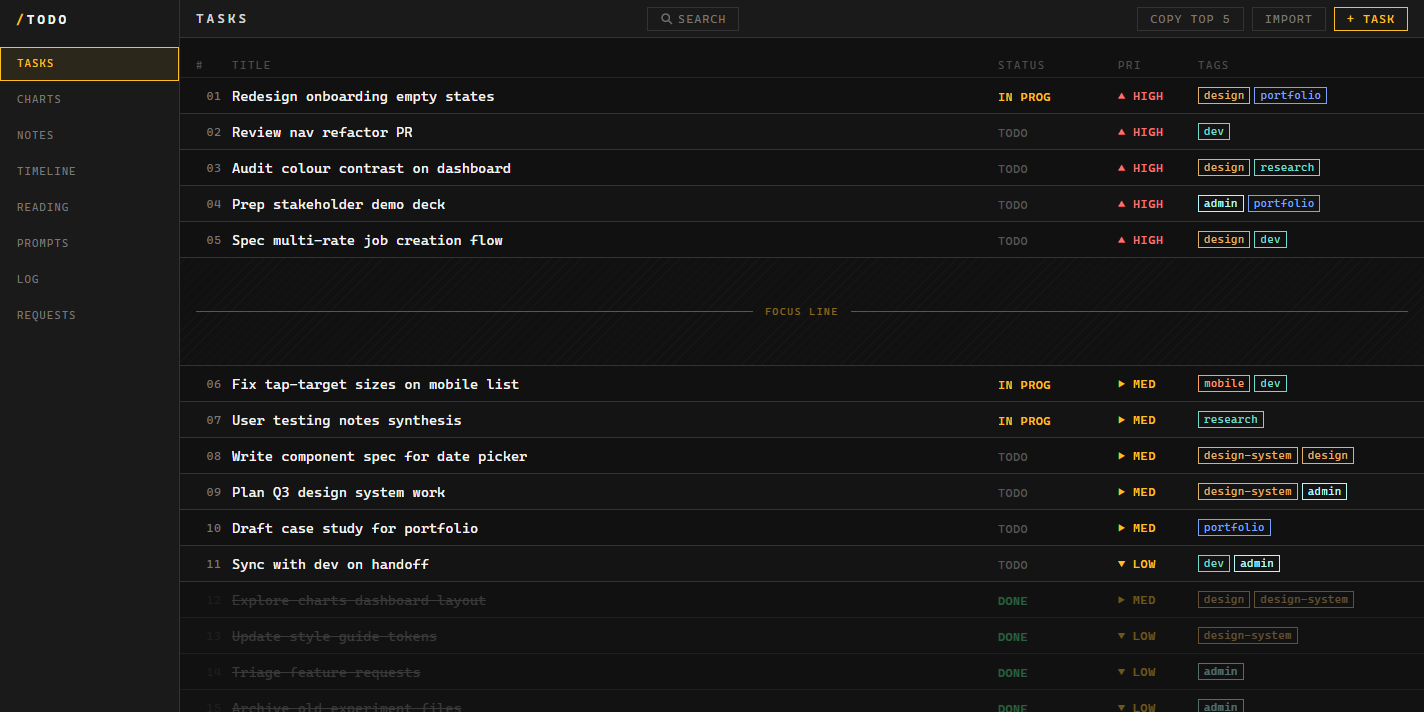This screenshot has height=712, width=1424.
Task: Click admin tag on Prep stakeholder demo deck
Action: click(1221, 204)
